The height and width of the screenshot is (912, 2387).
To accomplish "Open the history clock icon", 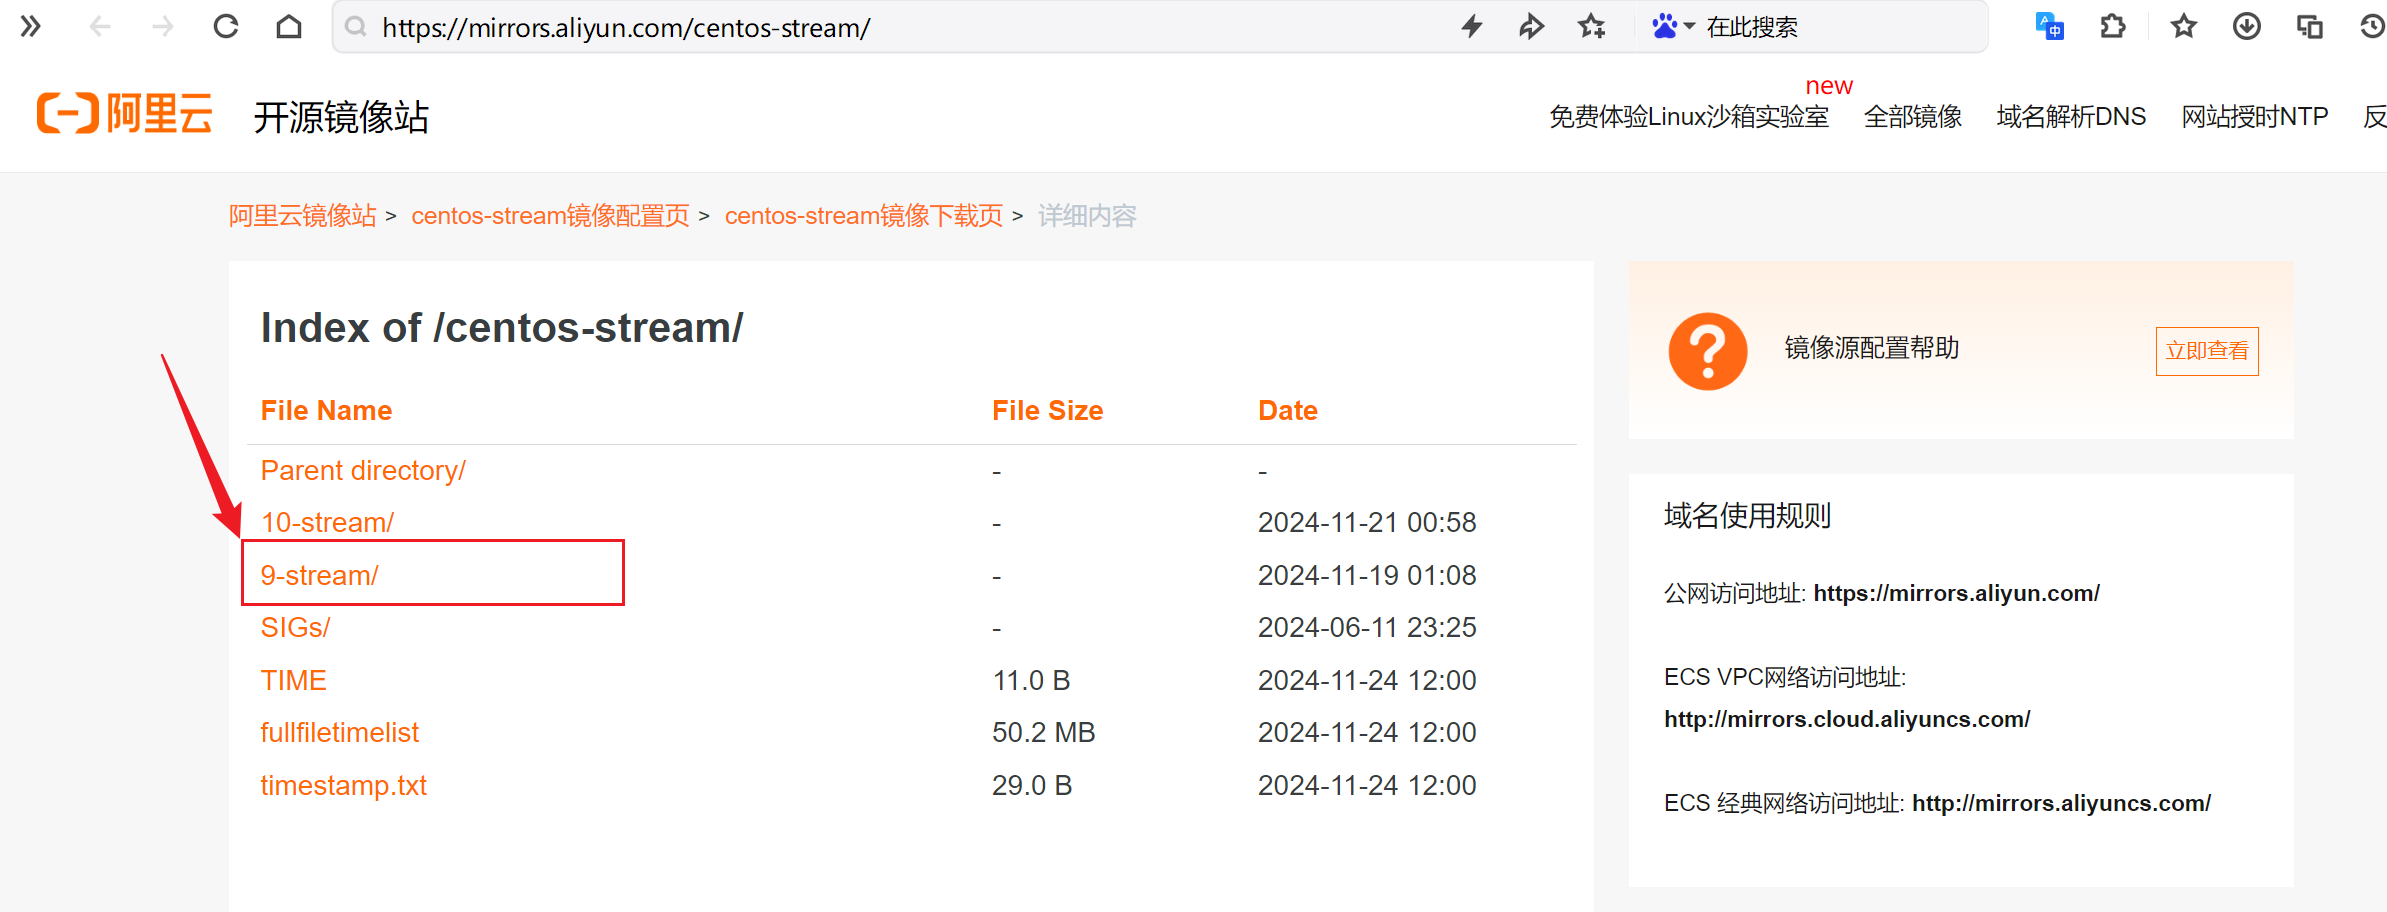I will click(x=2373, y=27).
